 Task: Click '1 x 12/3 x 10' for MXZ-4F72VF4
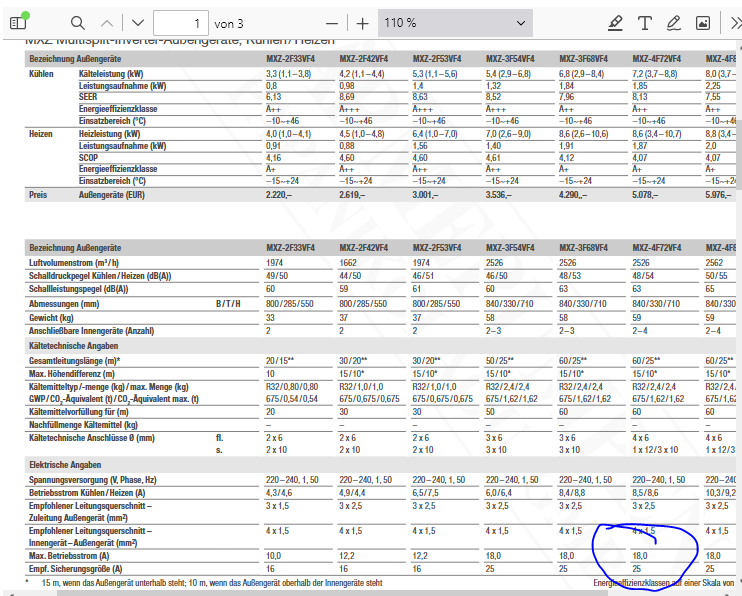click(x=655, y=450)
